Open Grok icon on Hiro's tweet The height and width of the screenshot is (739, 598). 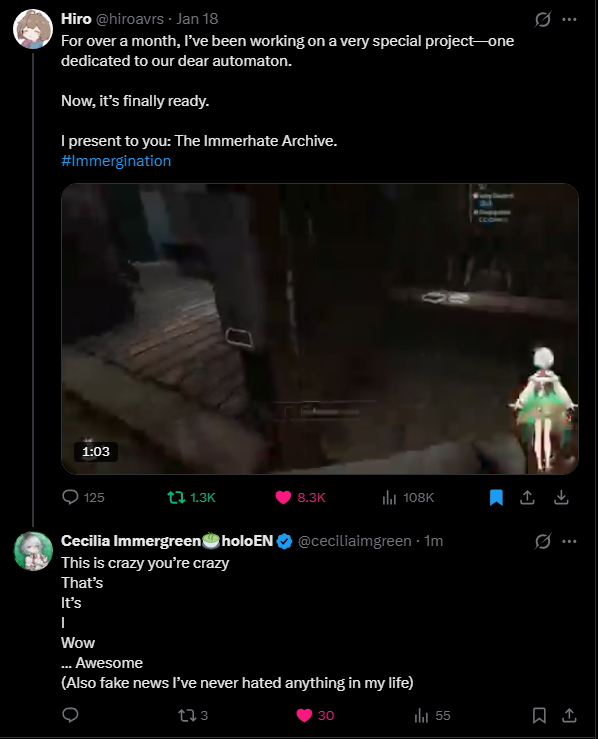(542, 19)
